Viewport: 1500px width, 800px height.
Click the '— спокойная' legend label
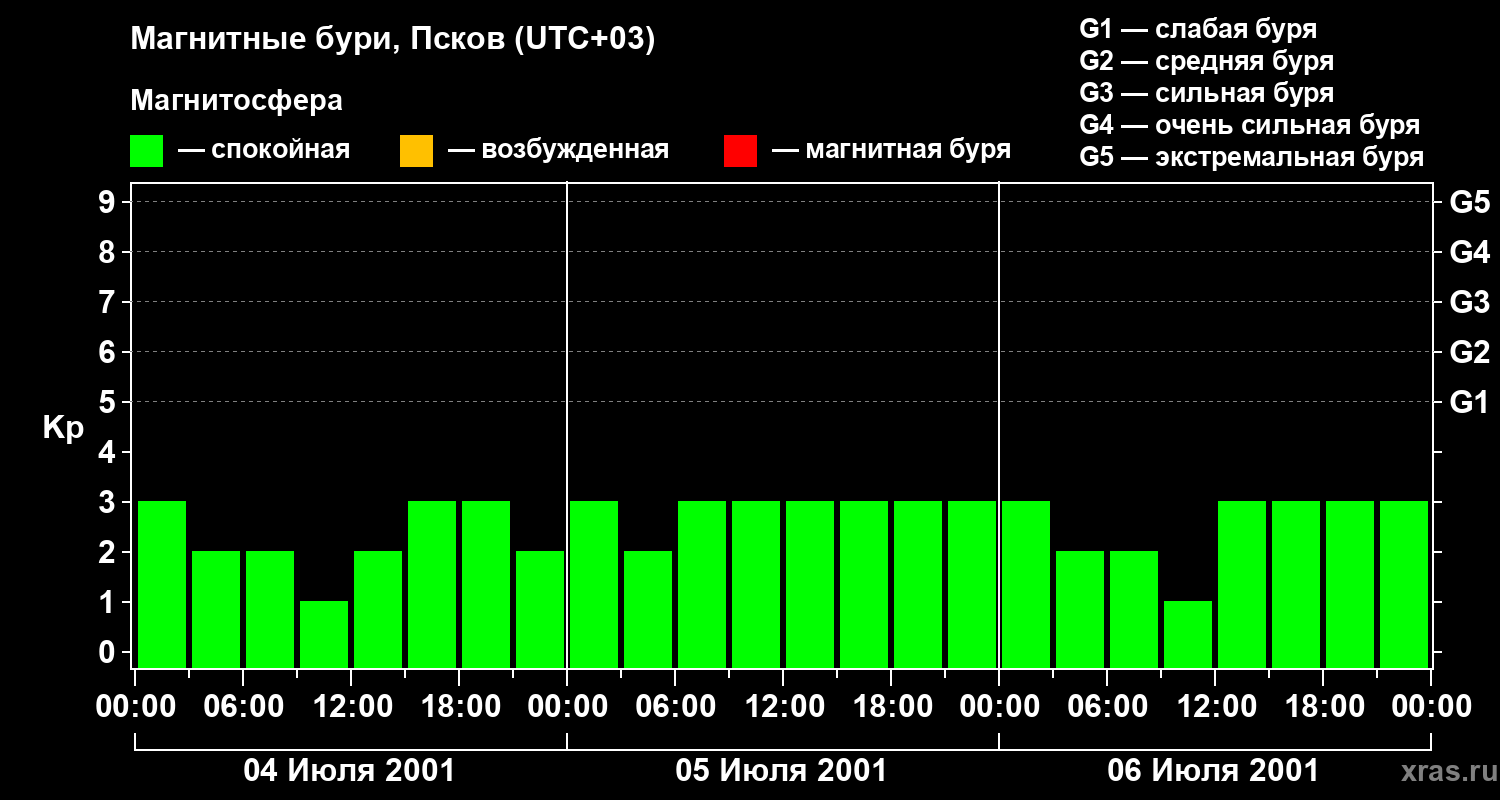coord(264,151)
